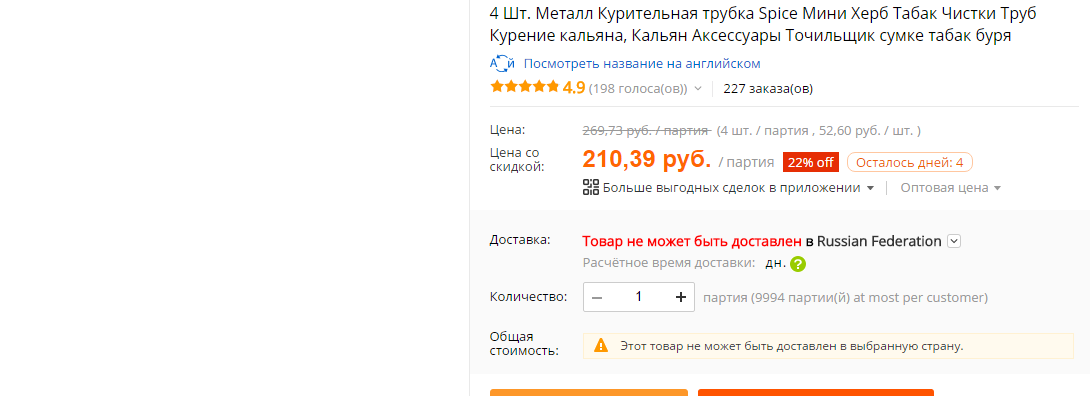1090x396 pixels.
Task: Expand the vote ratings chevron
Action: point(698,89)
